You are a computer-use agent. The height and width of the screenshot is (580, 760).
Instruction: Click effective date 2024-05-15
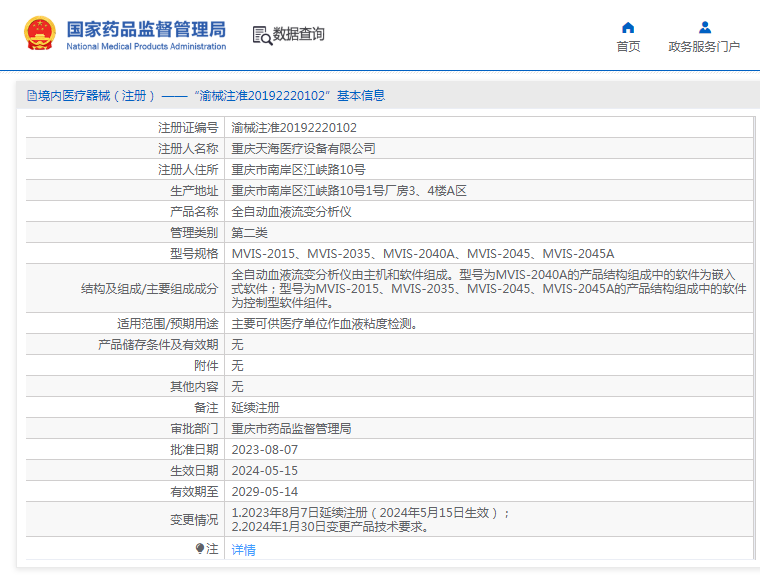(265, 470)
